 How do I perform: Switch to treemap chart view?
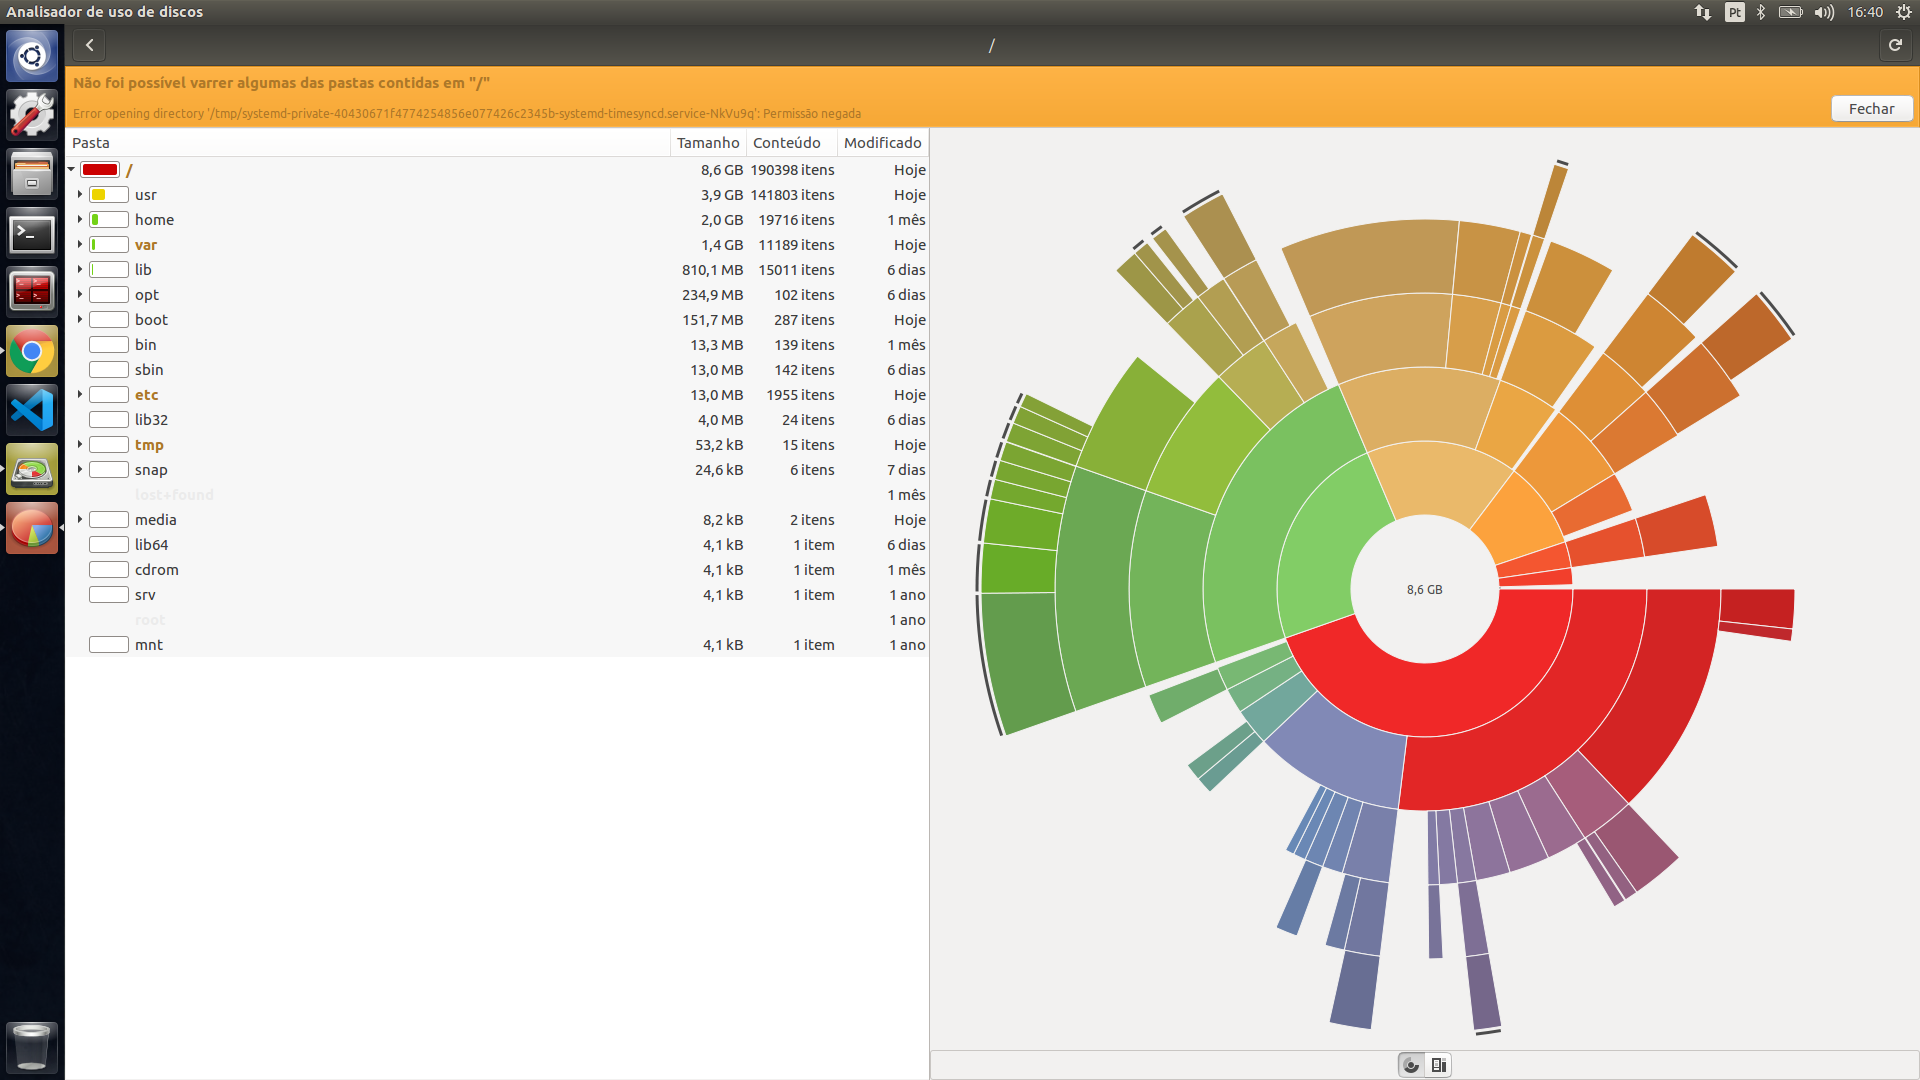tap(1439, 1065)
